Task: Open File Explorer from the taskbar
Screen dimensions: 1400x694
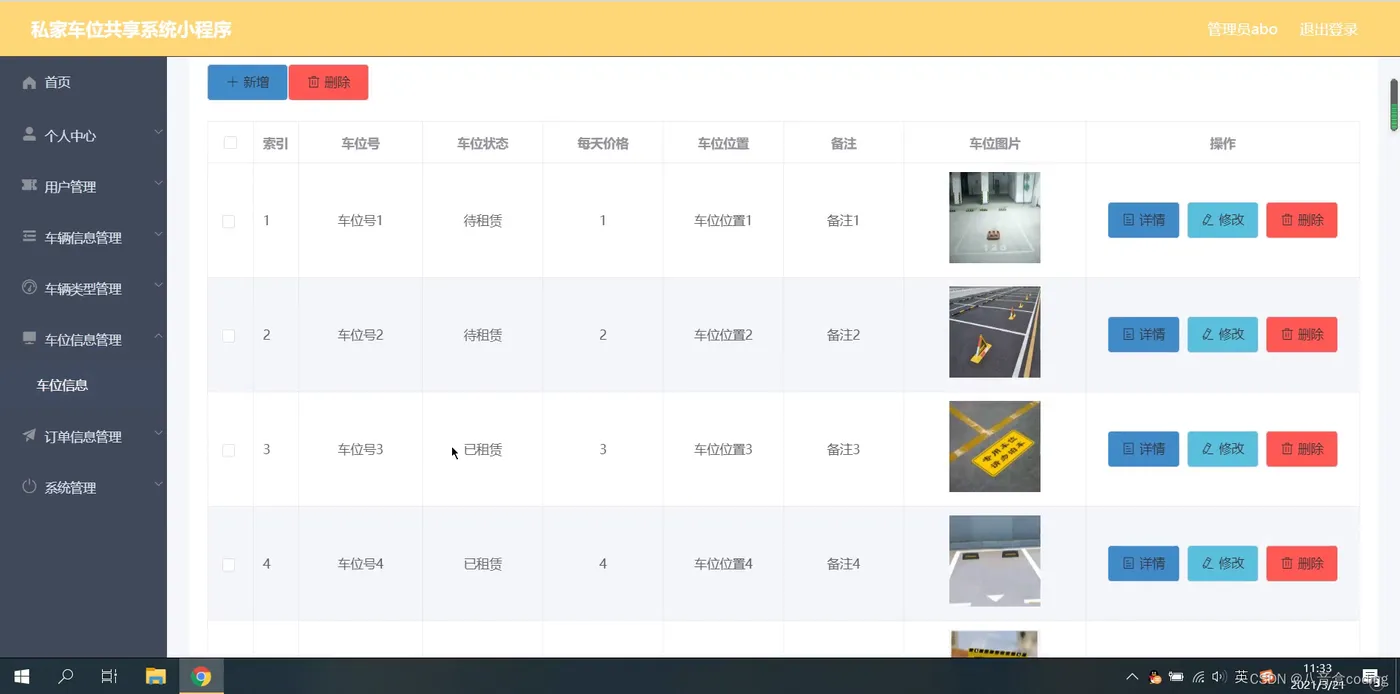Action: point(155,676)
